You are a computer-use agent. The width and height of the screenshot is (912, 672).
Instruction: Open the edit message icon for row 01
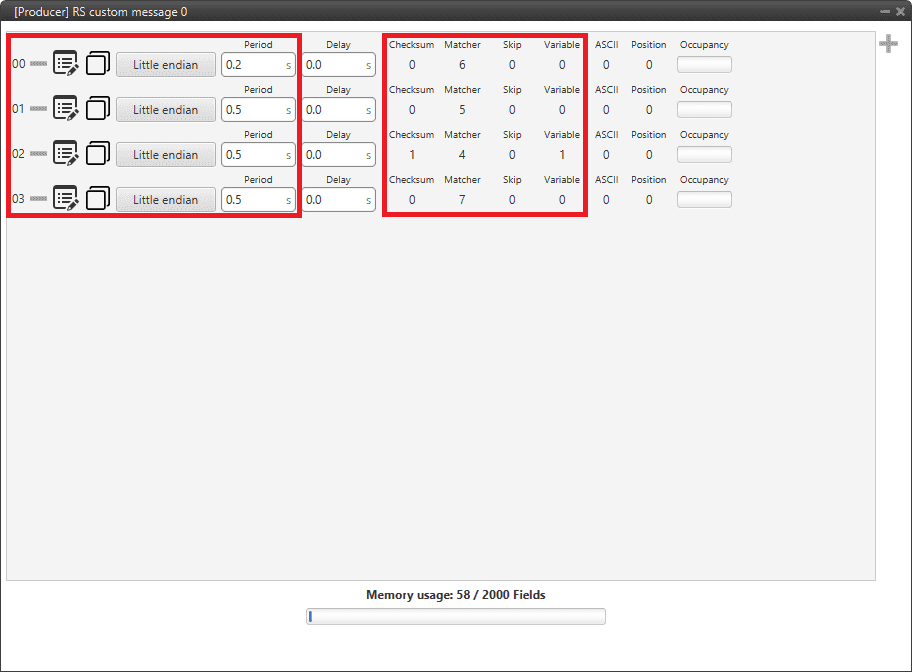coord(66,109)
